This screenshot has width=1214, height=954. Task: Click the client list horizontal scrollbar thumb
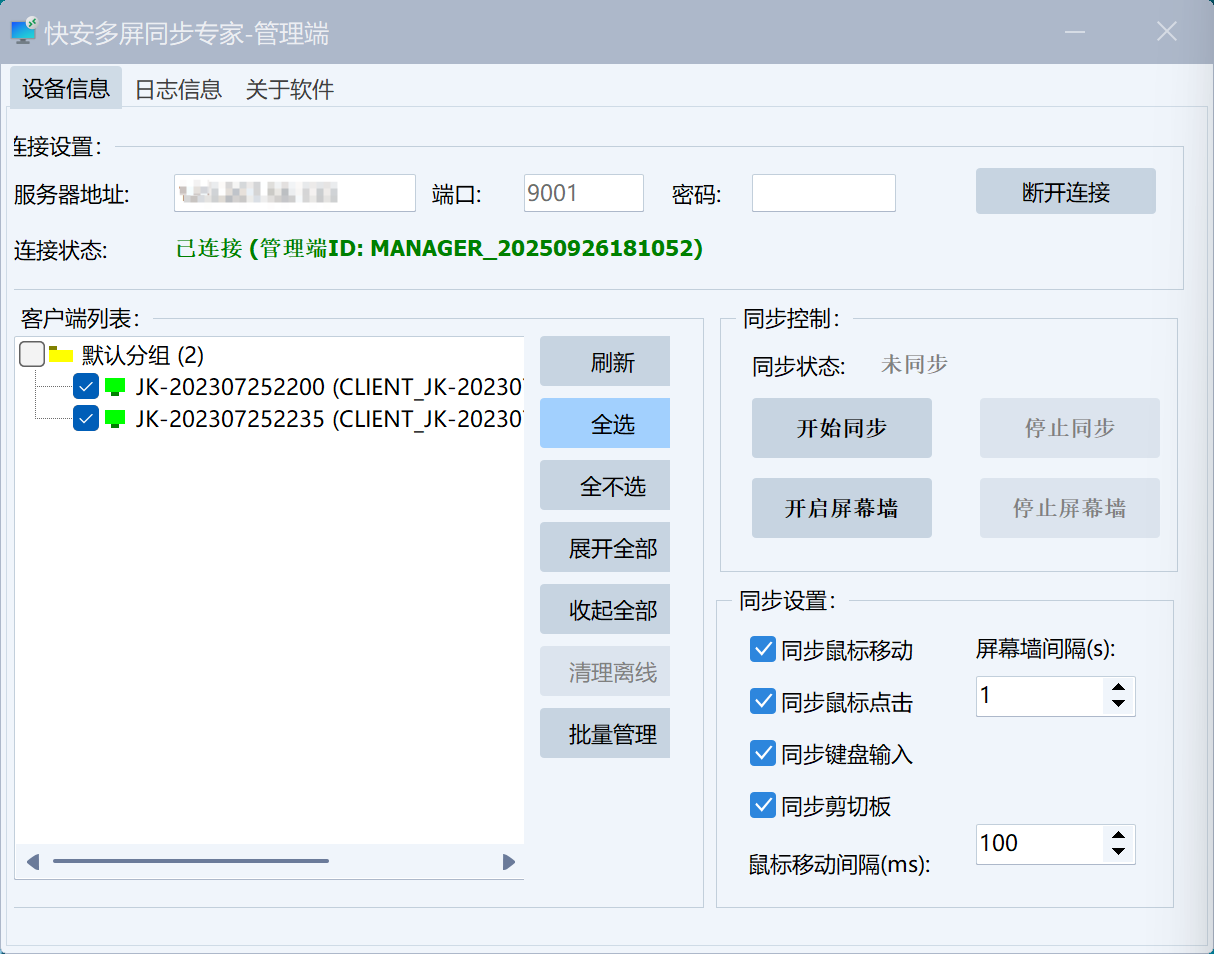point(190,861)
